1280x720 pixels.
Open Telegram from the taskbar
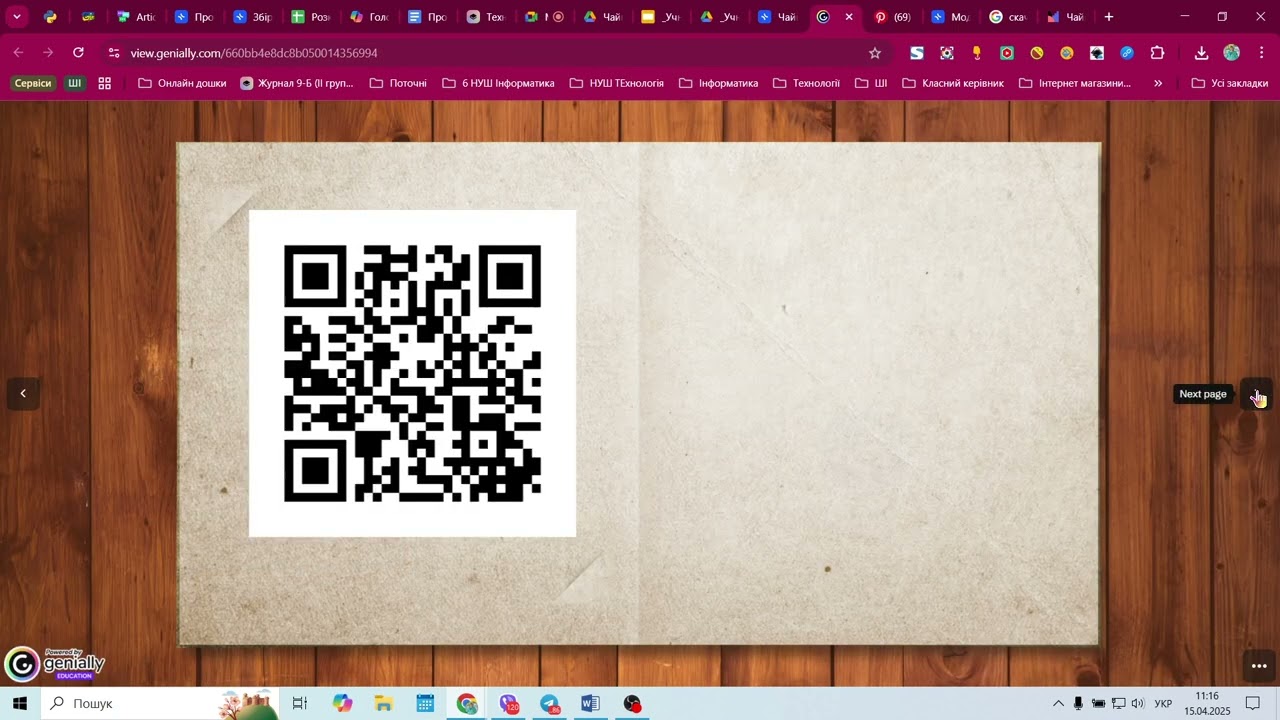click(x=550, y=704)
